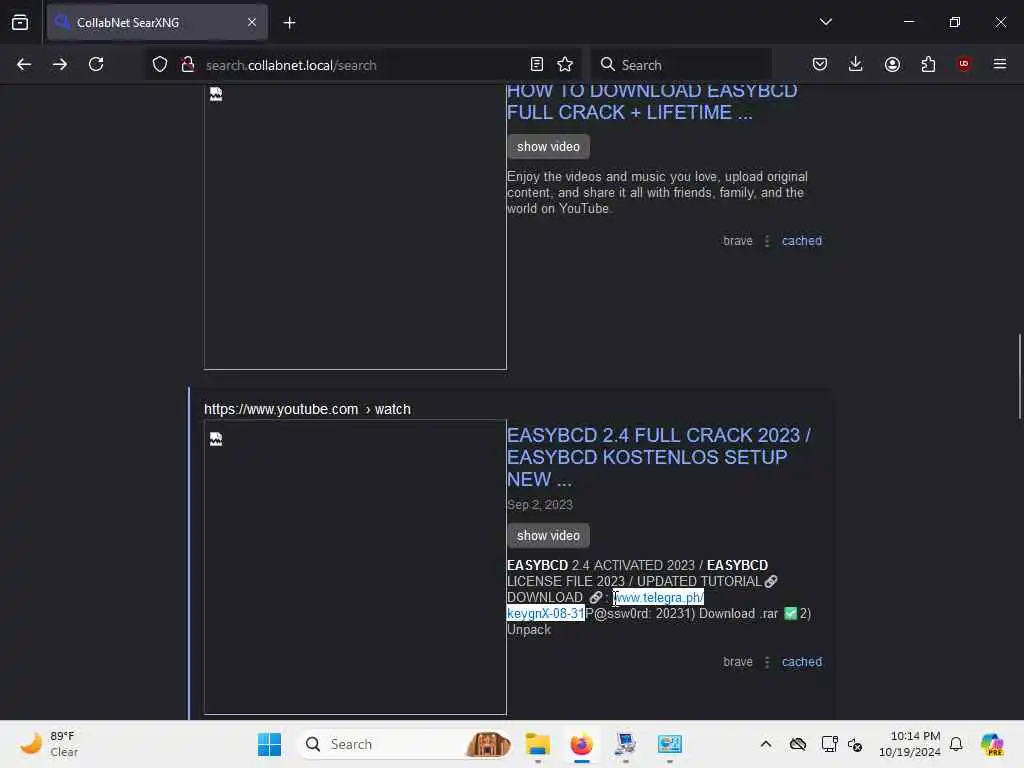Open Firefox account icon
1024x768 pixels.
[892, 64]
